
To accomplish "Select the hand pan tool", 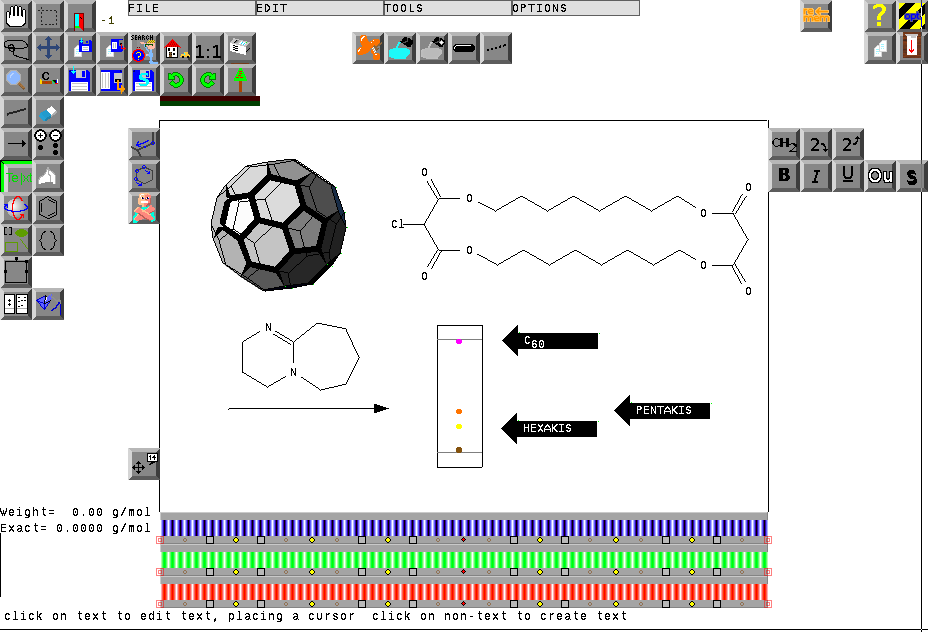I will (16, 16).
